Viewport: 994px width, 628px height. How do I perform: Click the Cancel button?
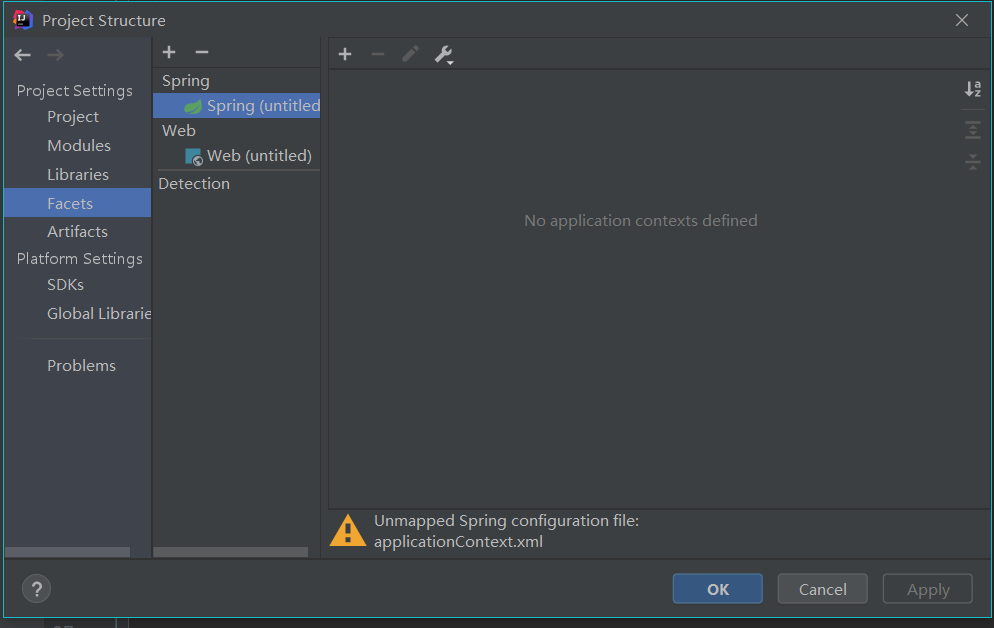click(x=822, y=589)
